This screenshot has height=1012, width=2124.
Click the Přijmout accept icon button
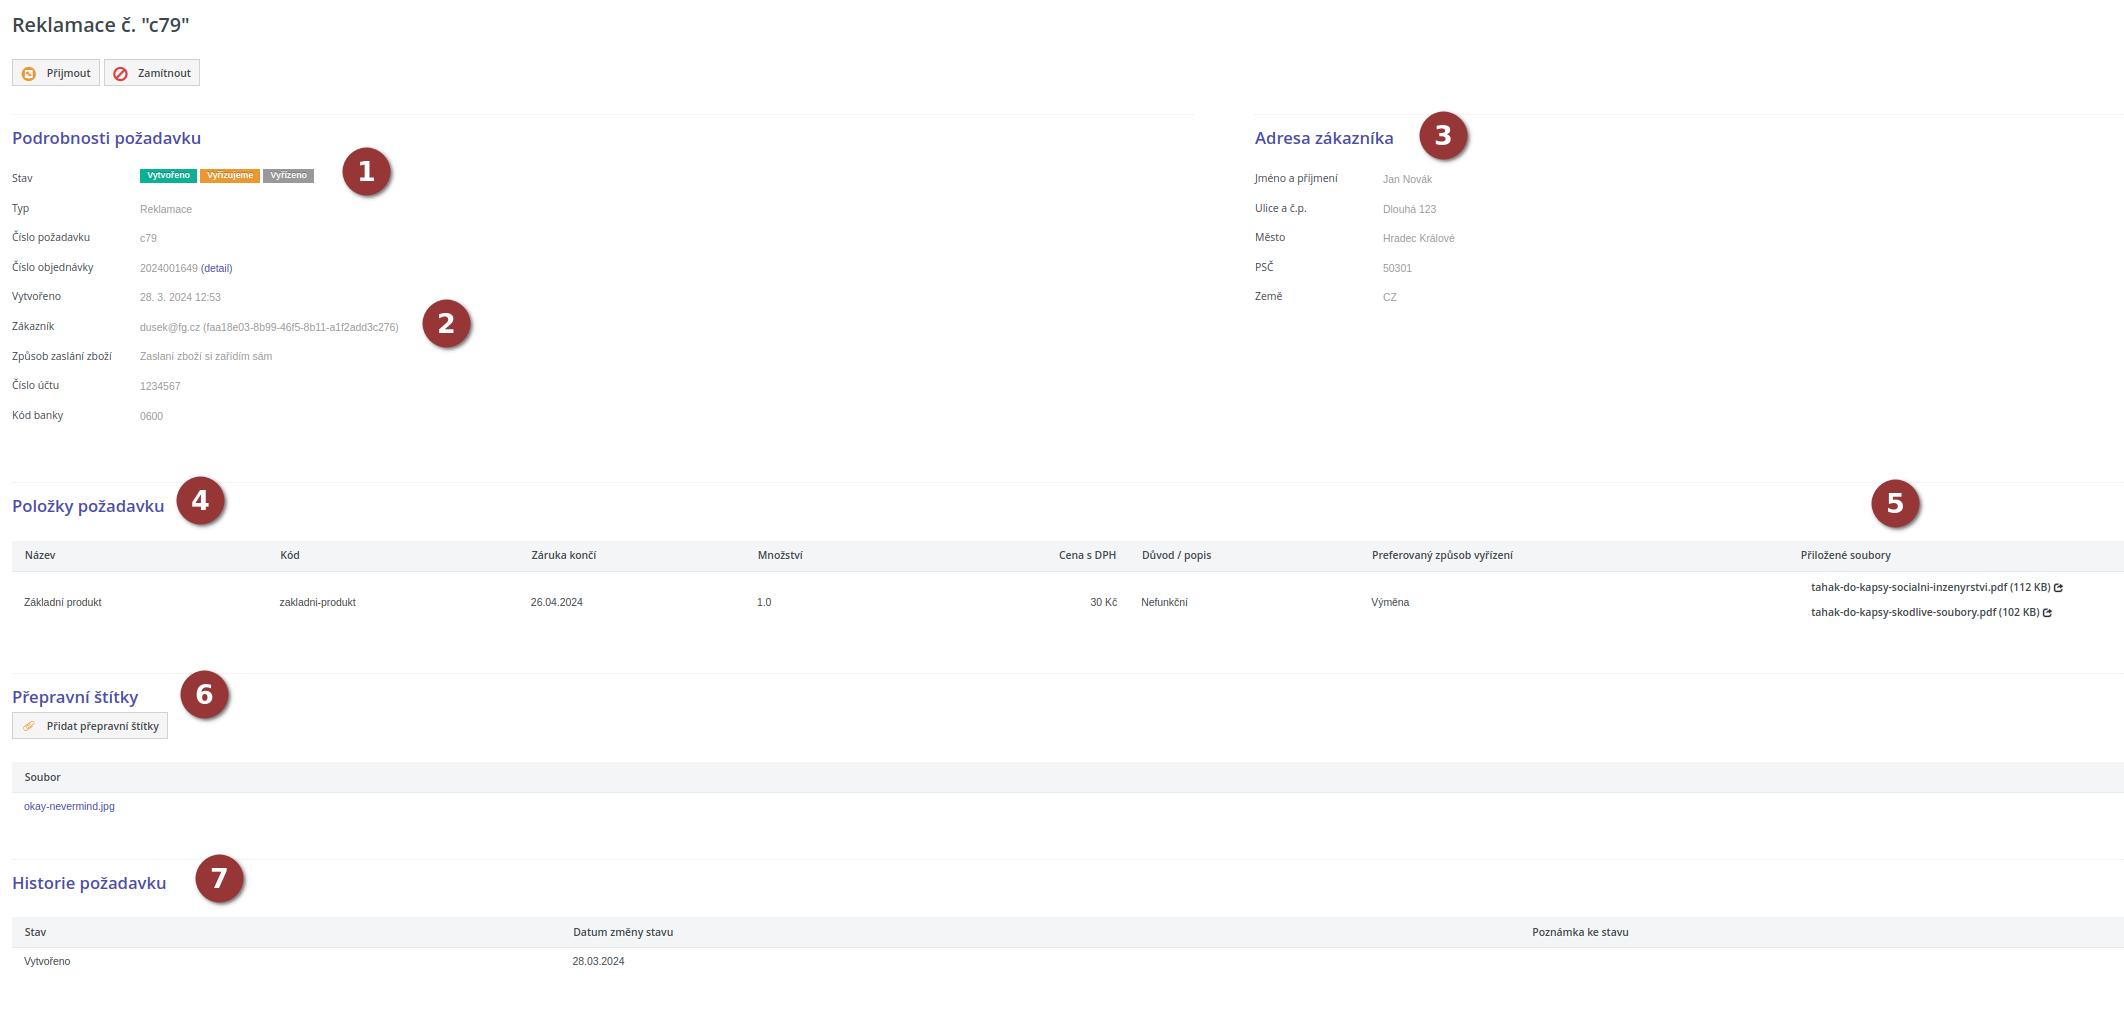pyautogui.click(x=29, y=73)
